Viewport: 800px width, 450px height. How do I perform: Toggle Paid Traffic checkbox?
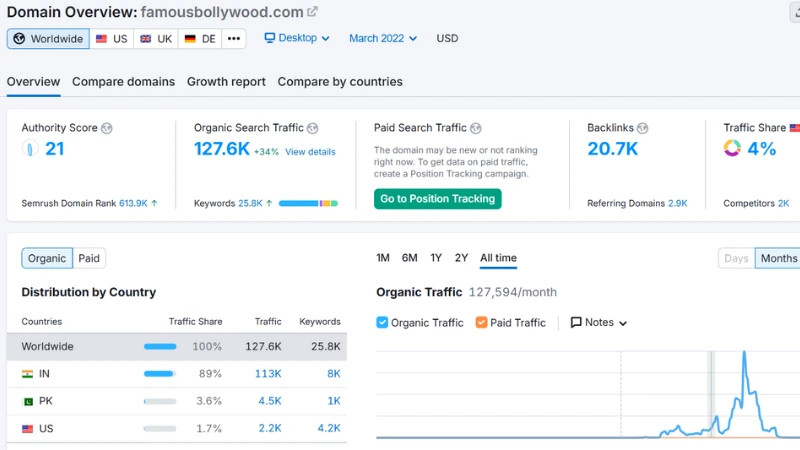point(481,322)
